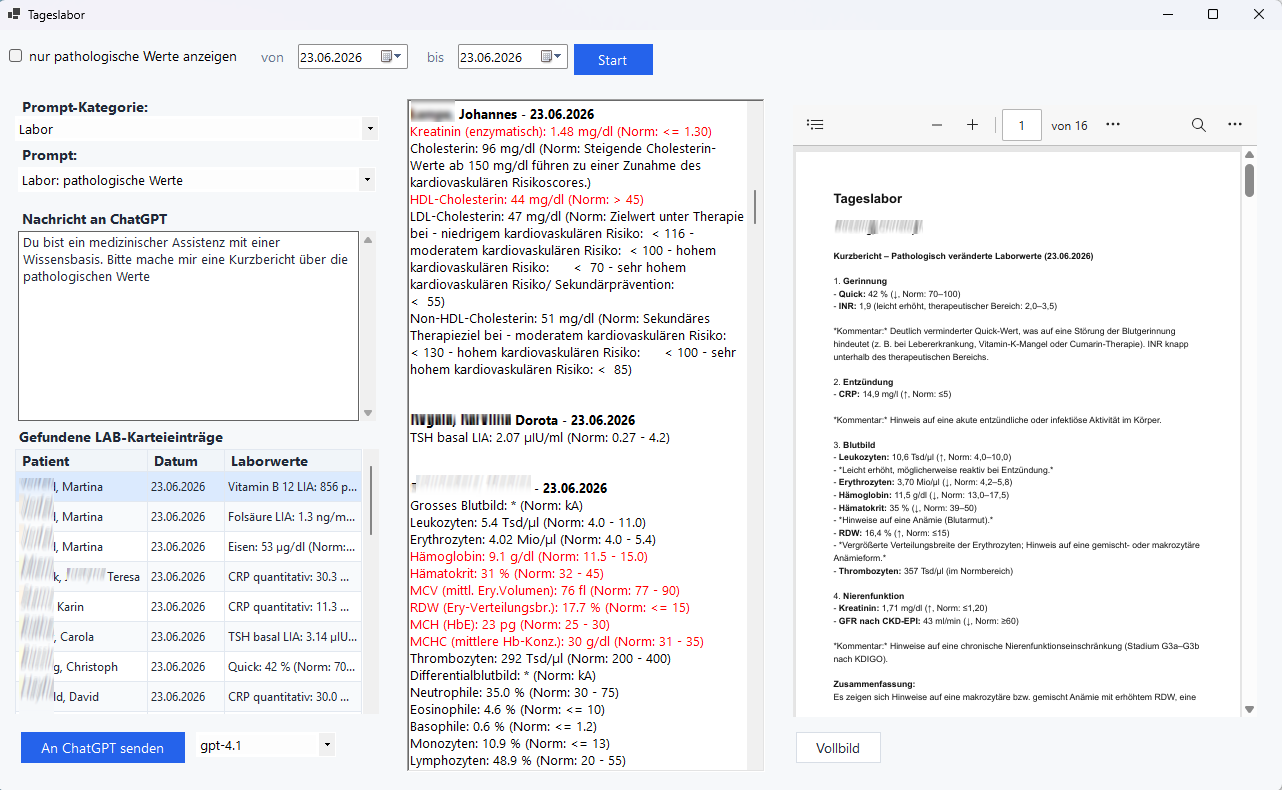This screenshot has height=790, width=1282.
Task: Click the Start button
Action: [613, 60]
